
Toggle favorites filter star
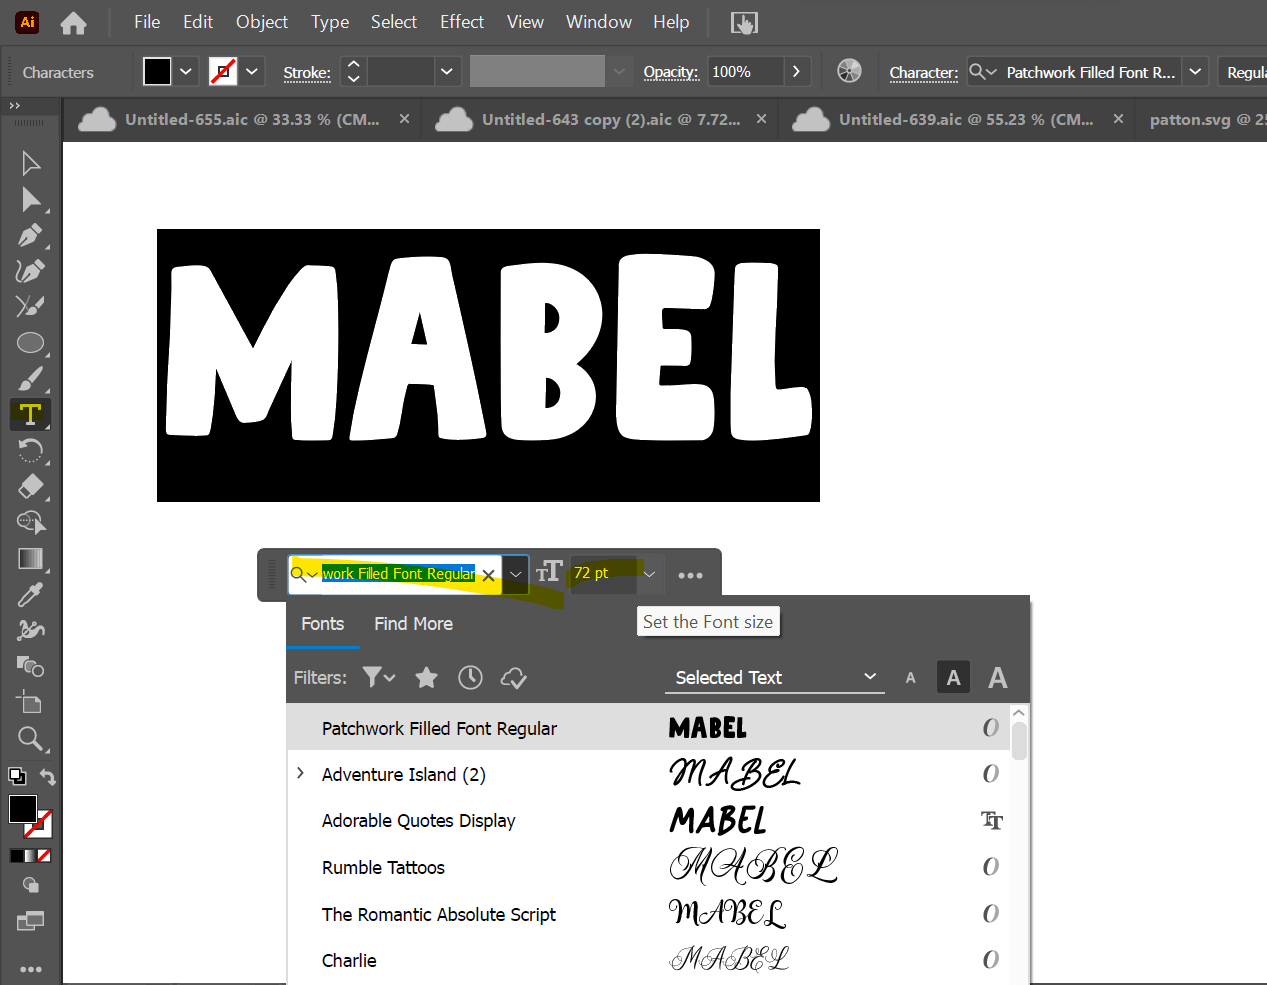pyautogui.click(x=426, y=678)
